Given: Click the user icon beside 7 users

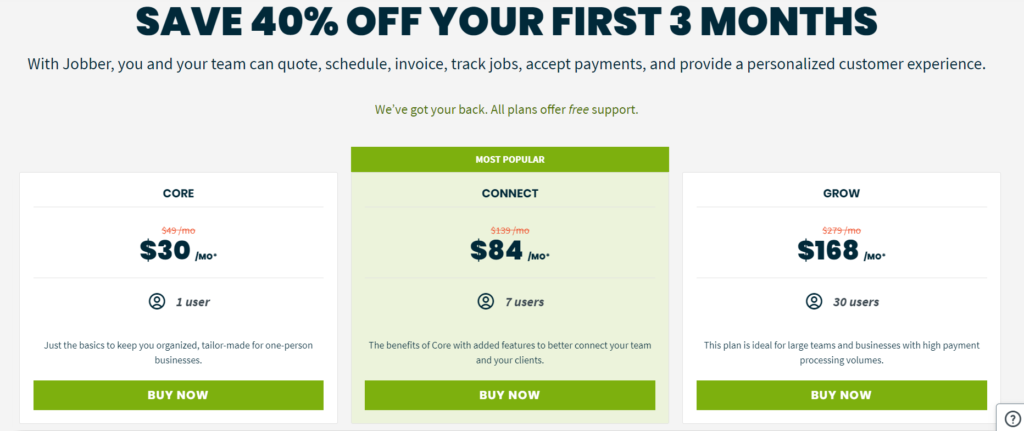Looking at the screenshot, I should pos(485,302).
